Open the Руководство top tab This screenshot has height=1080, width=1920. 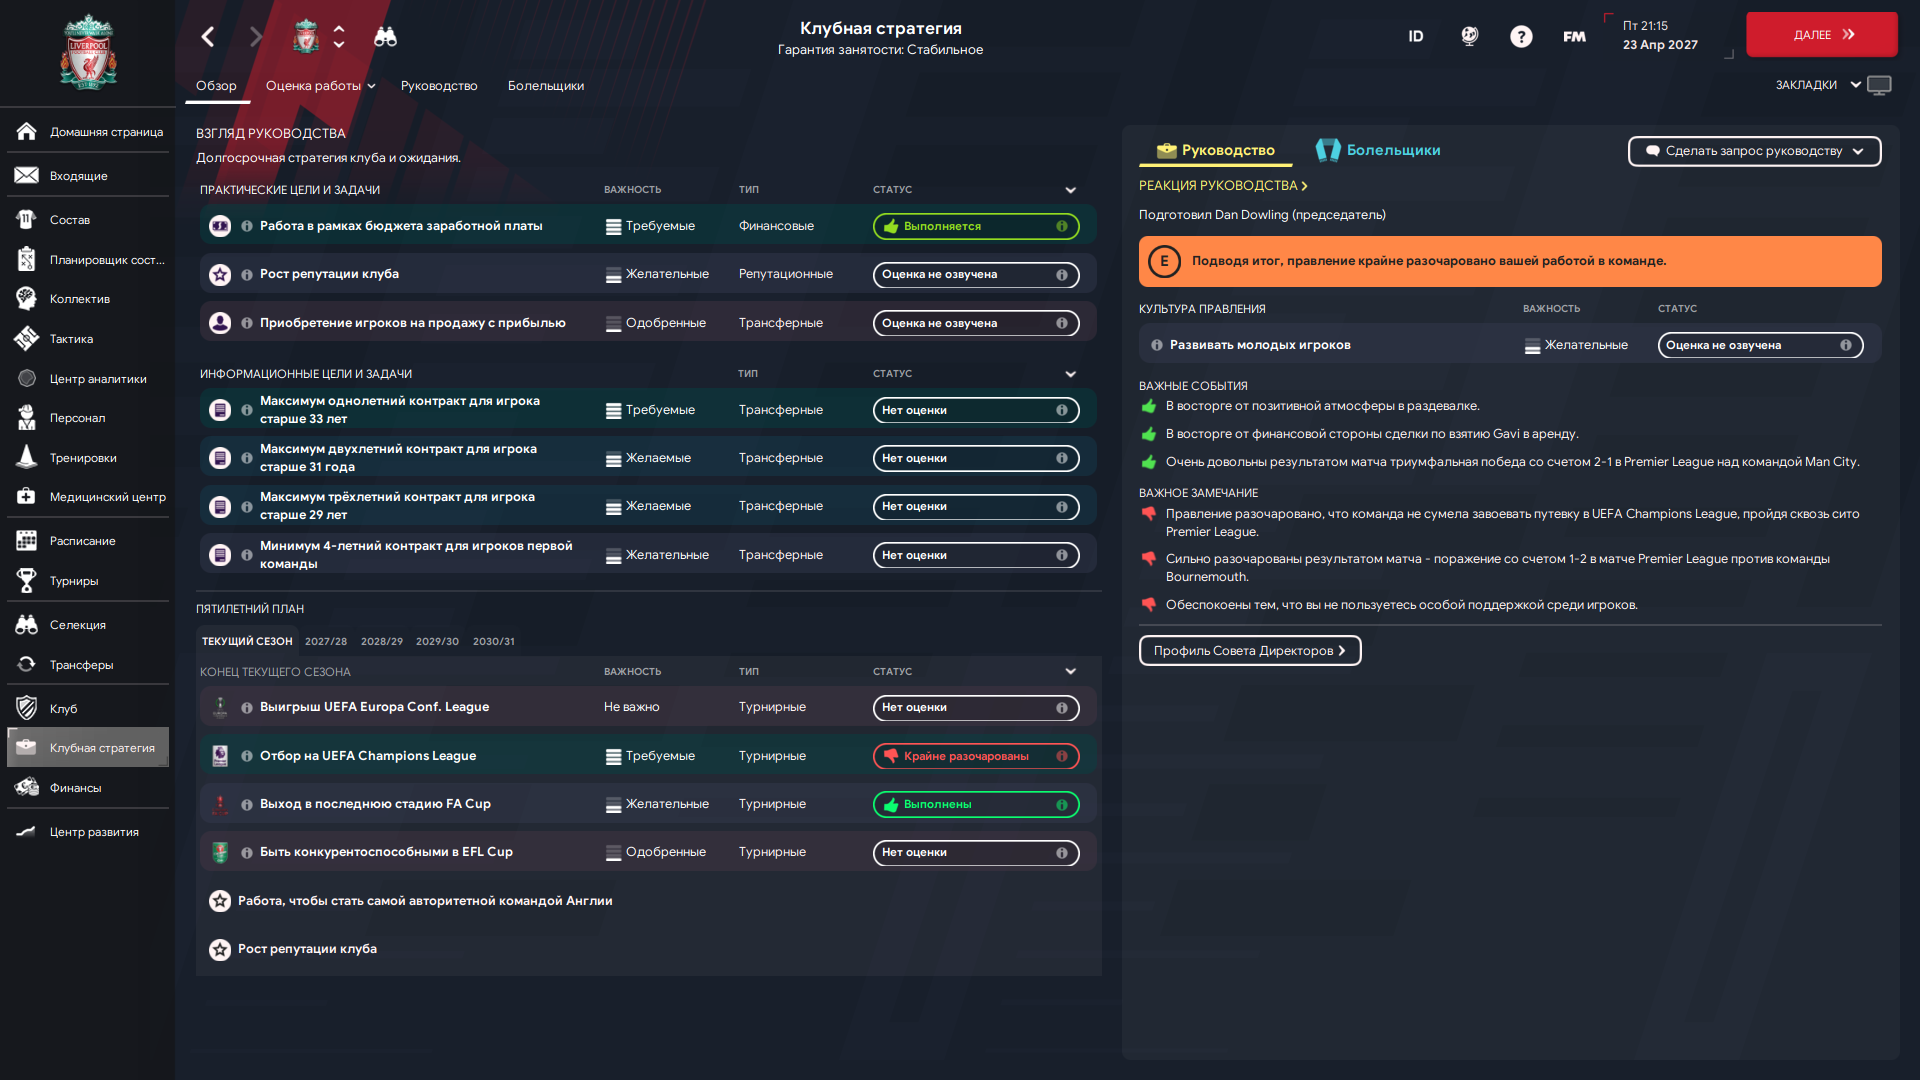coord(439,86)
